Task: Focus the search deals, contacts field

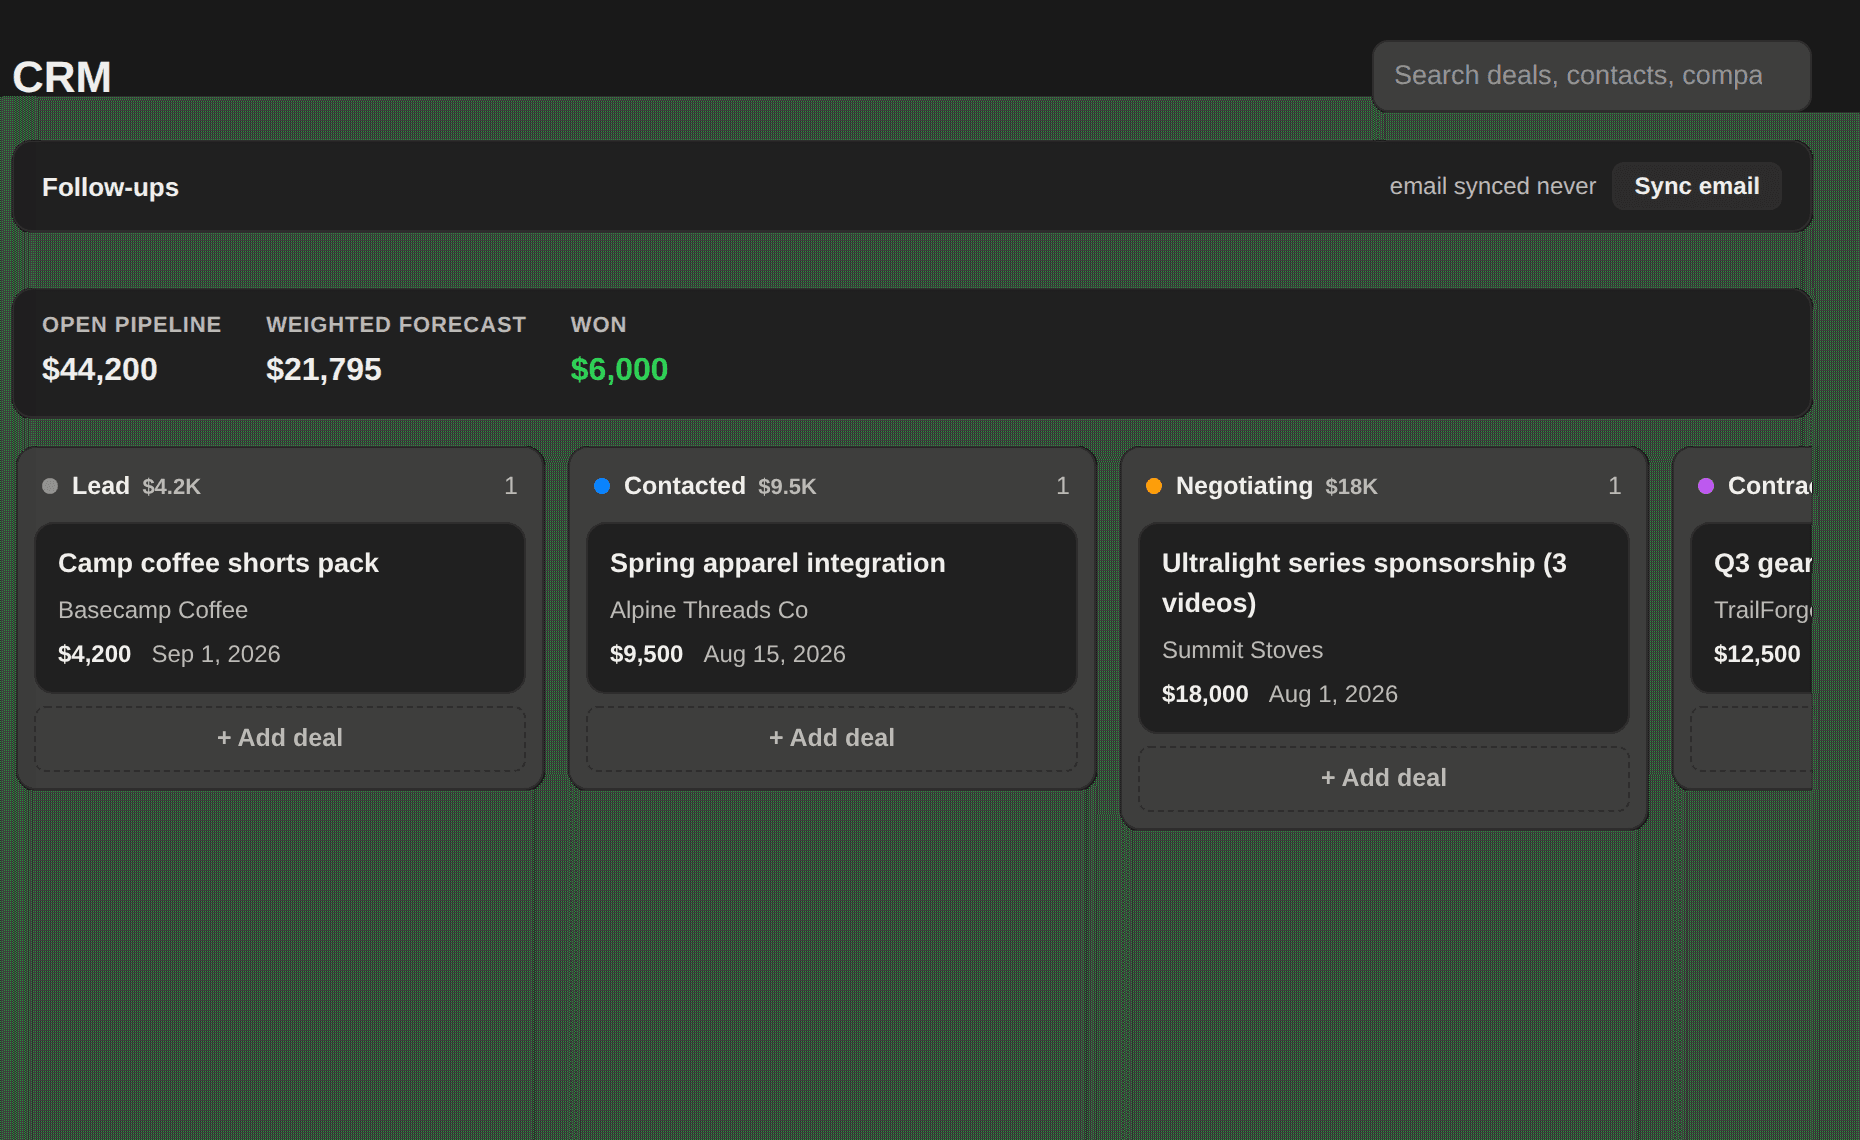Action: point(1591,75)
